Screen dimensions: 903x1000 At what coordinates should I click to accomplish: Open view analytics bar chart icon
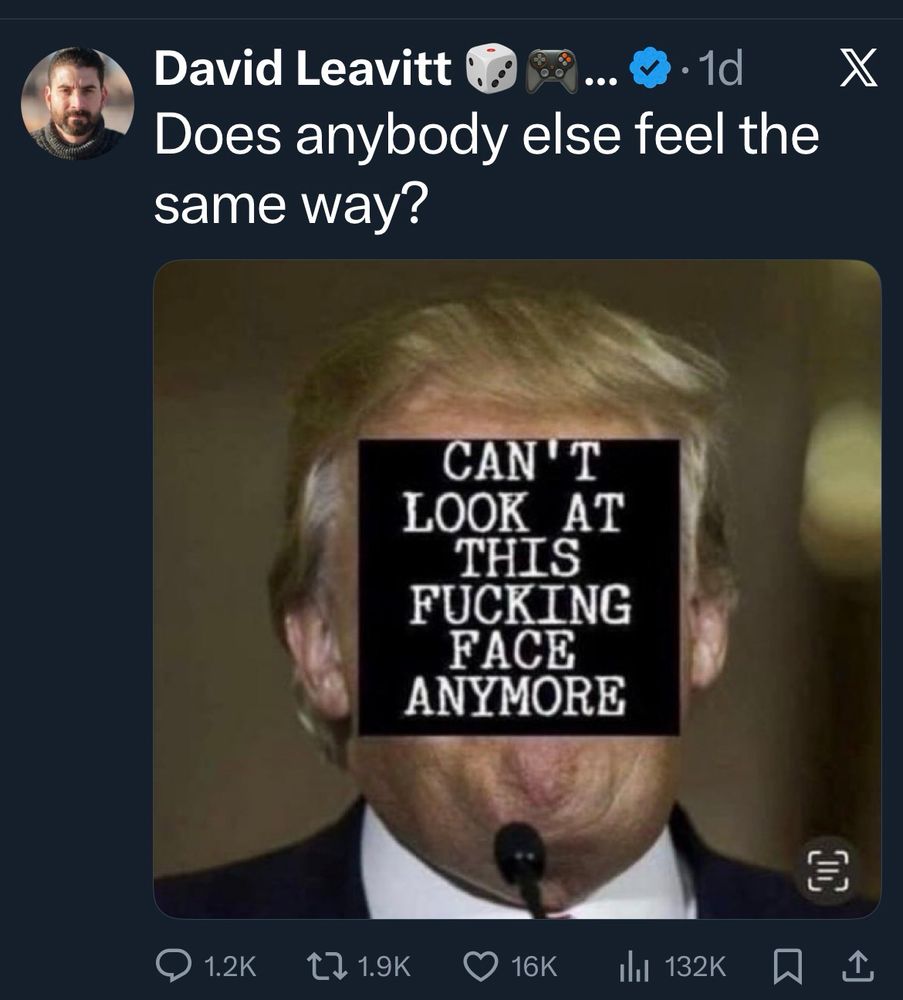634,967
